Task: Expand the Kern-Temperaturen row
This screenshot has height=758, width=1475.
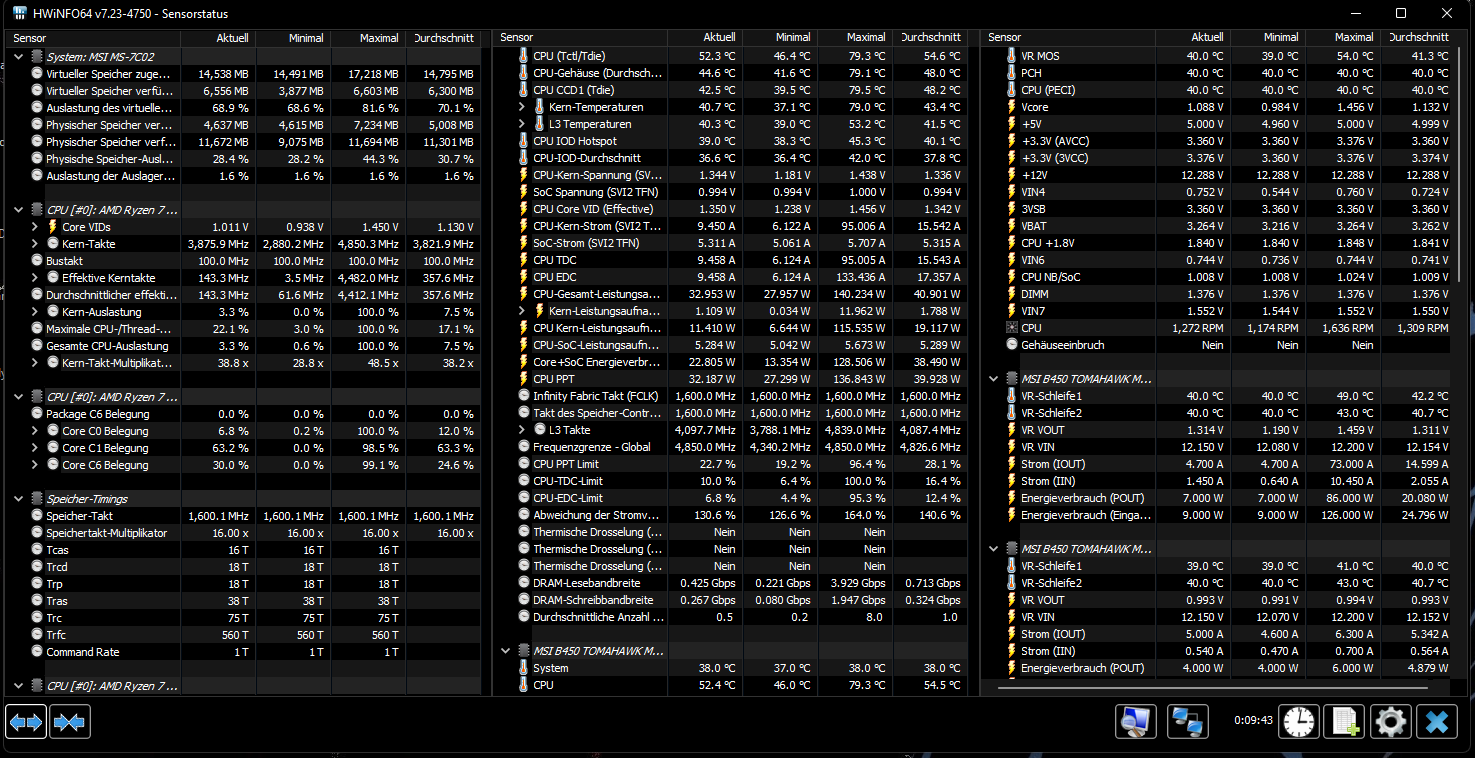Action: tap(522, 107)
